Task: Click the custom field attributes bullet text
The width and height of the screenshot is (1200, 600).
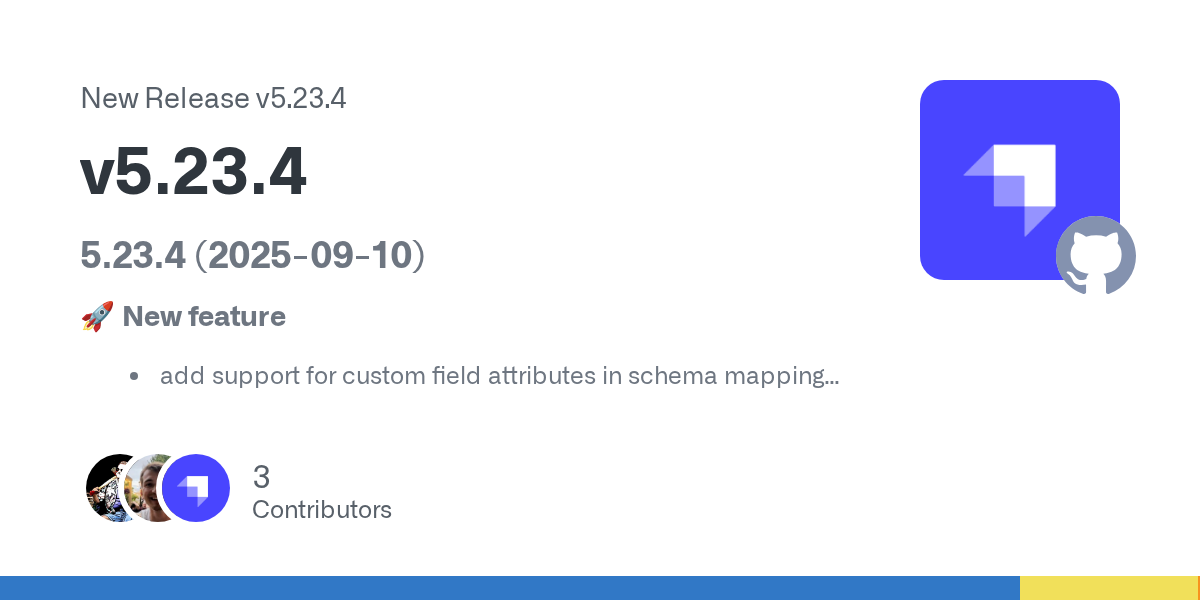Action: click(x=490, y=377)
